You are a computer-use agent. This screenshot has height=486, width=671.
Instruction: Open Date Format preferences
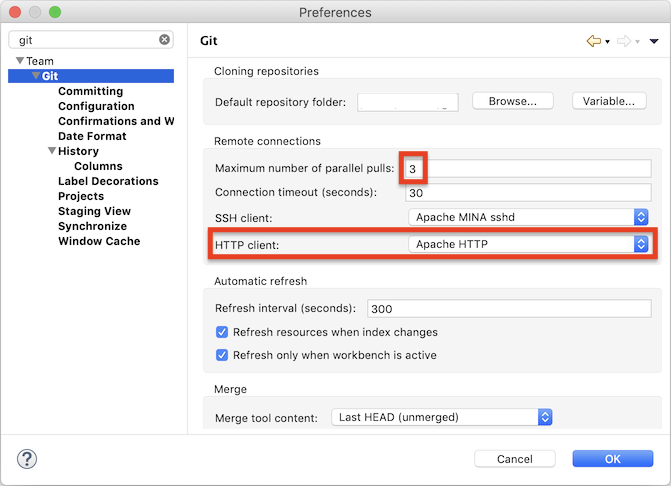pyautogui.click(x=92, y=136)
